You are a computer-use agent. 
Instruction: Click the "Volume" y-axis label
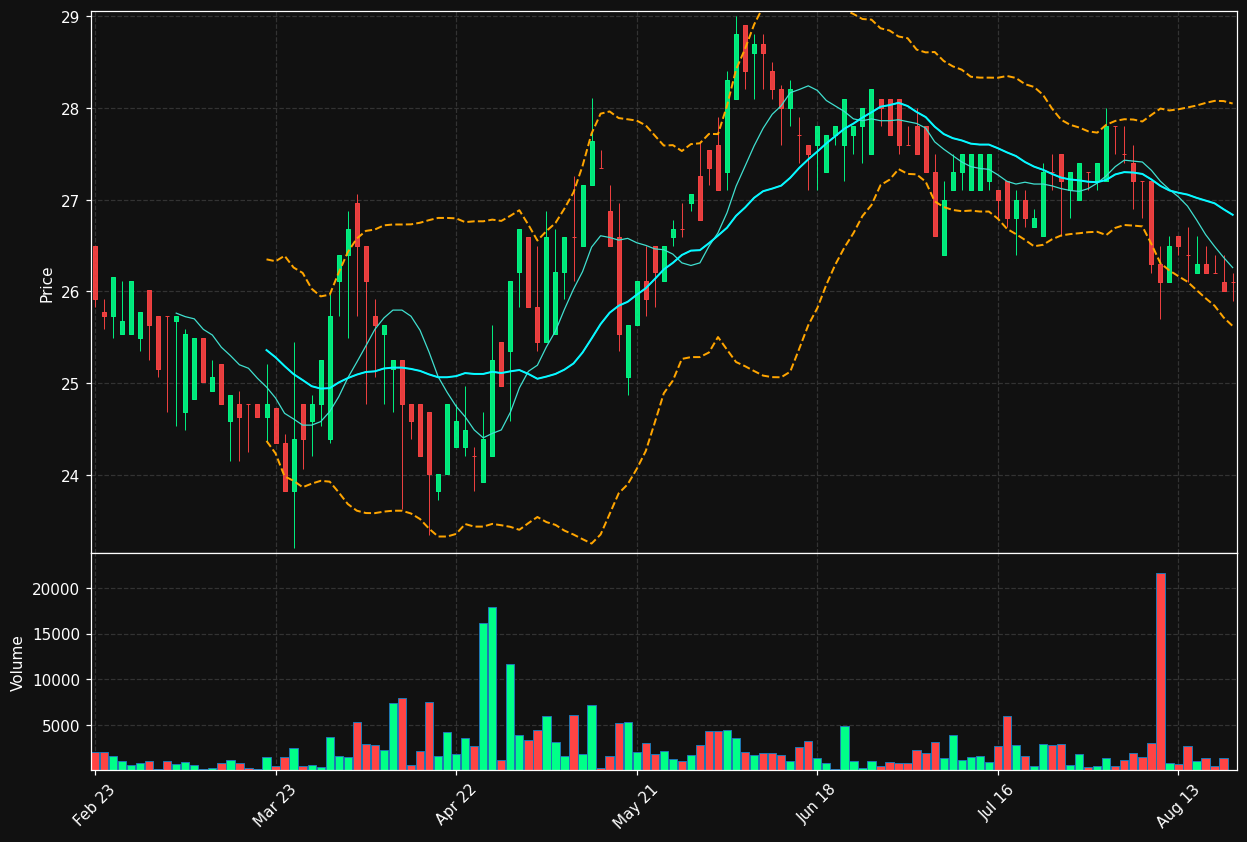[x=17, y=663]
